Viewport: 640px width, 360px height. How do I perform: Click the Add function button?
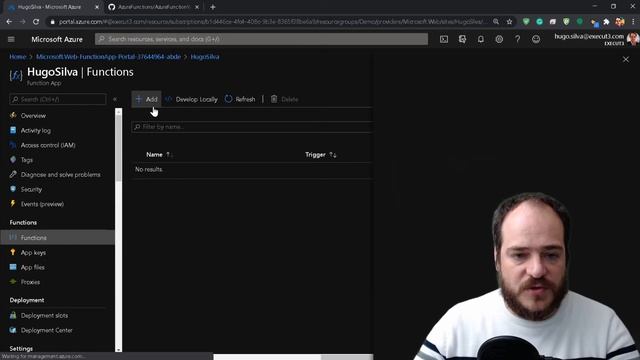(x=146, y=99)
